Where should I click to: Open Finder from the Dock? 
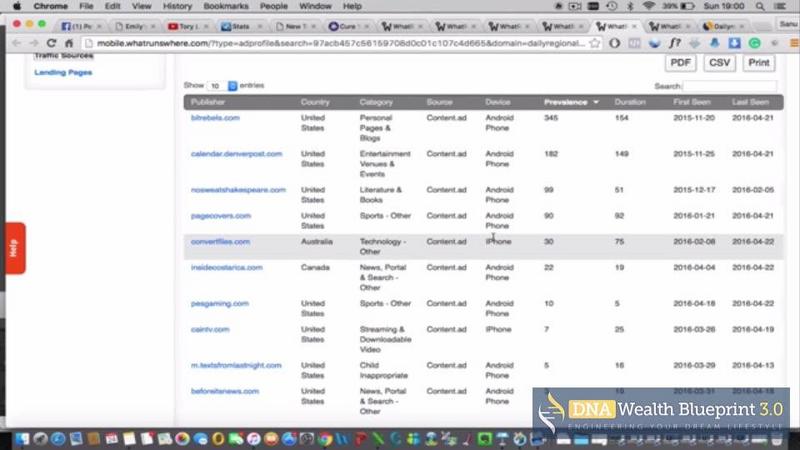[x=22, y=439]
